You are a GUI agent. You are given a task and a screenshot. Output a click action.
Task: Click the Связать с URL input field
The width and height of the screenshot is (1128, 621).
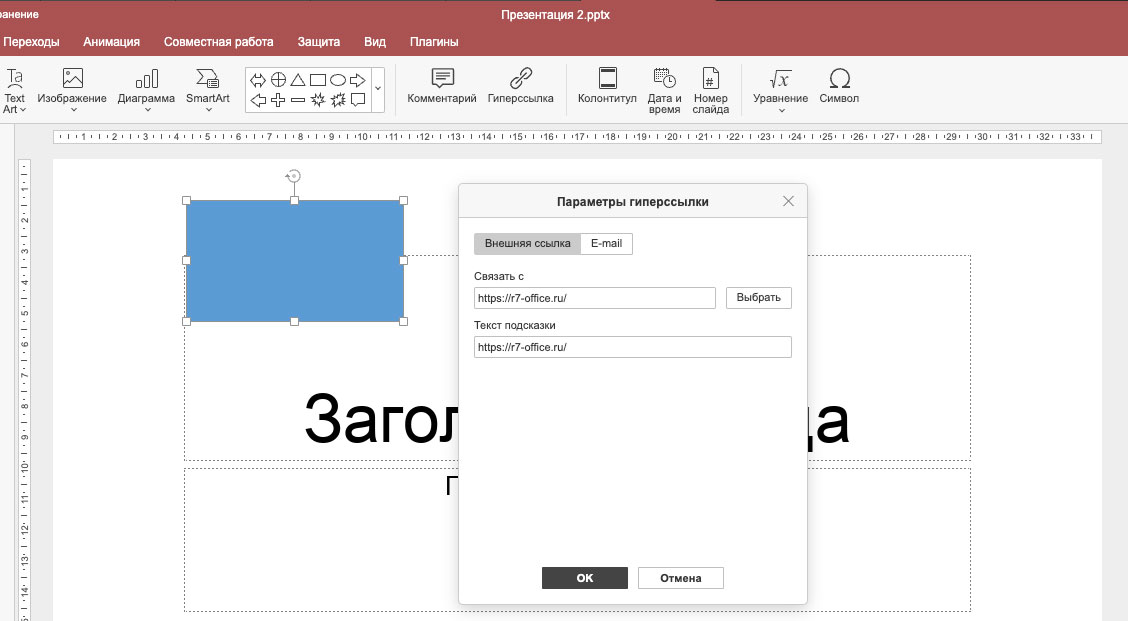tap(594, 298)
